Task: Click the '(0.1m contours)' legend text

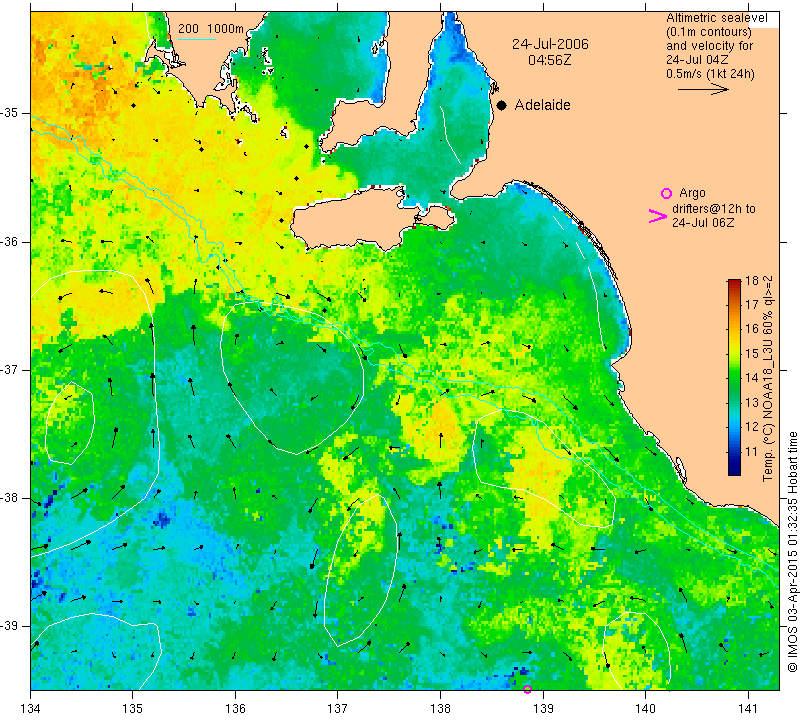Action: pos(709,32)
